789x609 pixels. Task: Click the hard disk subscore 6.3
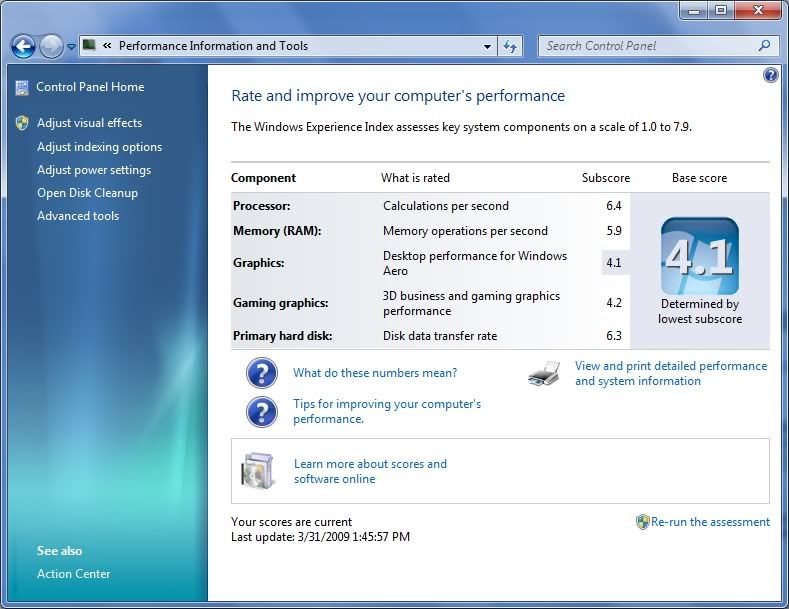[614, 336]
